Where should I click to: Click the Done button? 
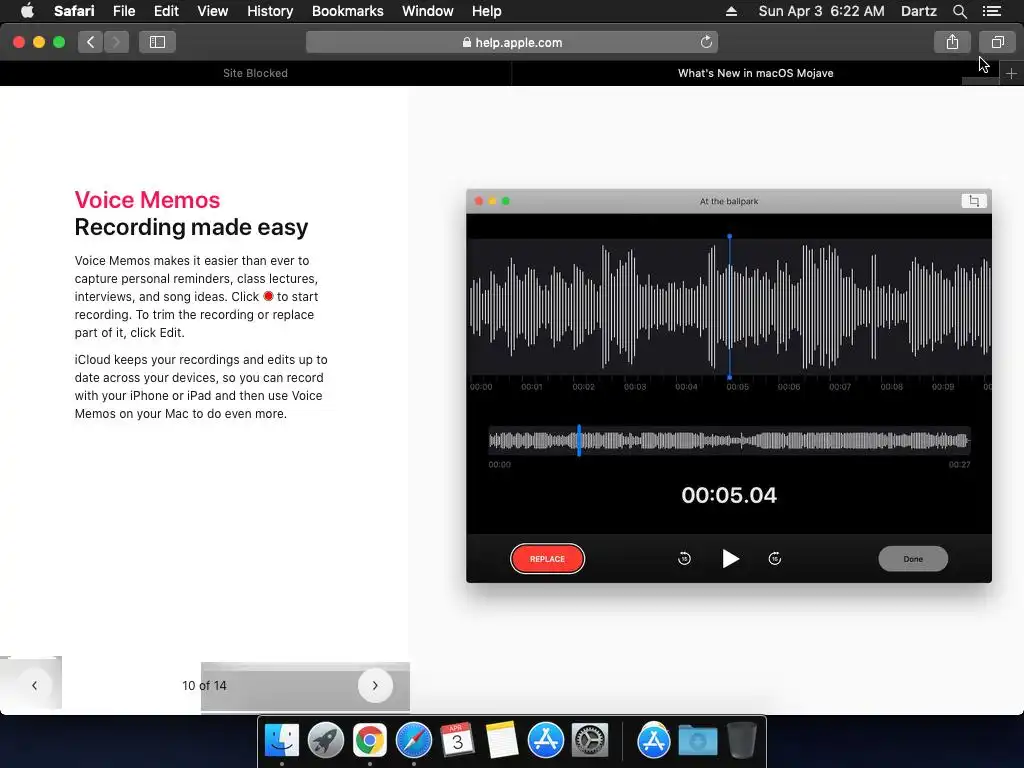tap(913, 558)
